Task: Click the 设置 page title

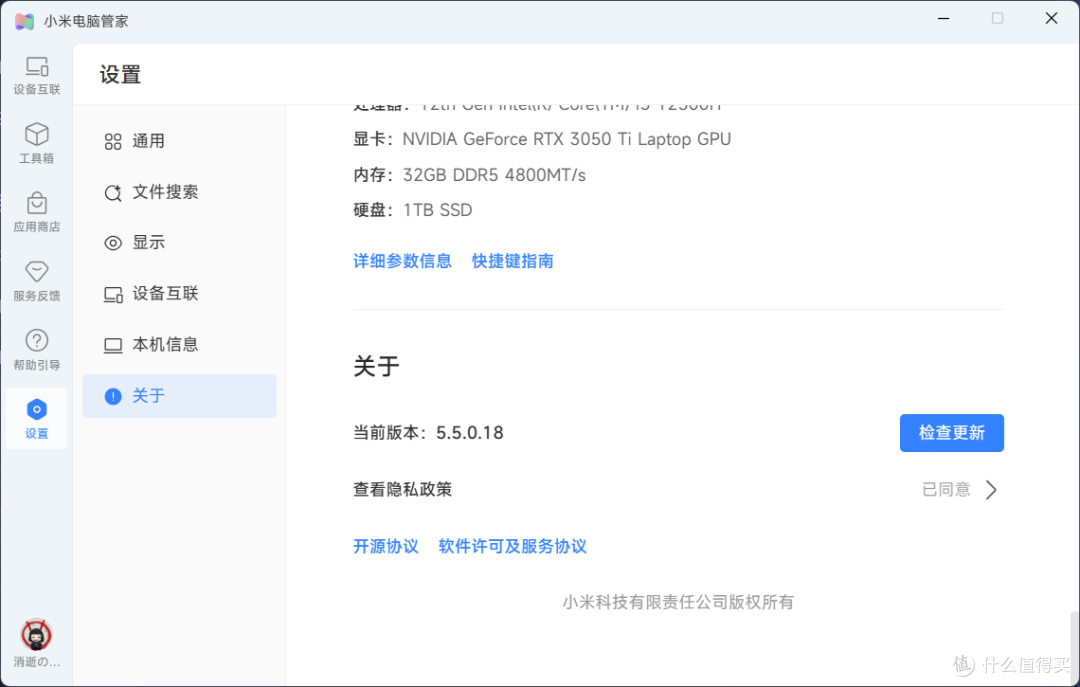Action: click(121, 74)
